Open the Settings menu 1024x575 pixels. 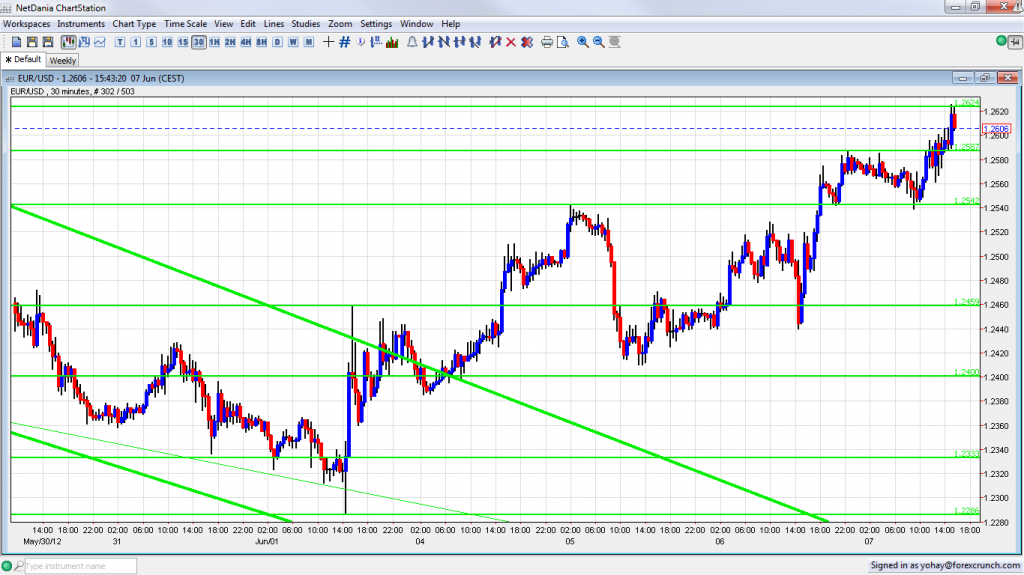point(376,24)
